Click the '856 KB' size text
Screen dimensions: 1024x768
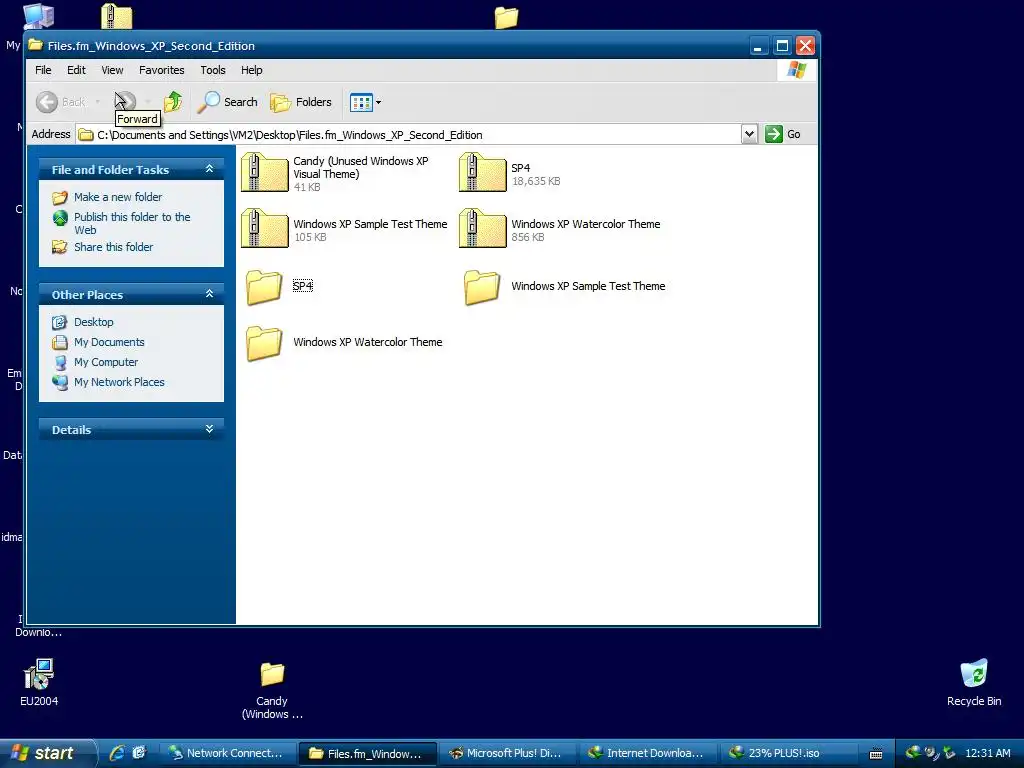(x=528, y=237)
